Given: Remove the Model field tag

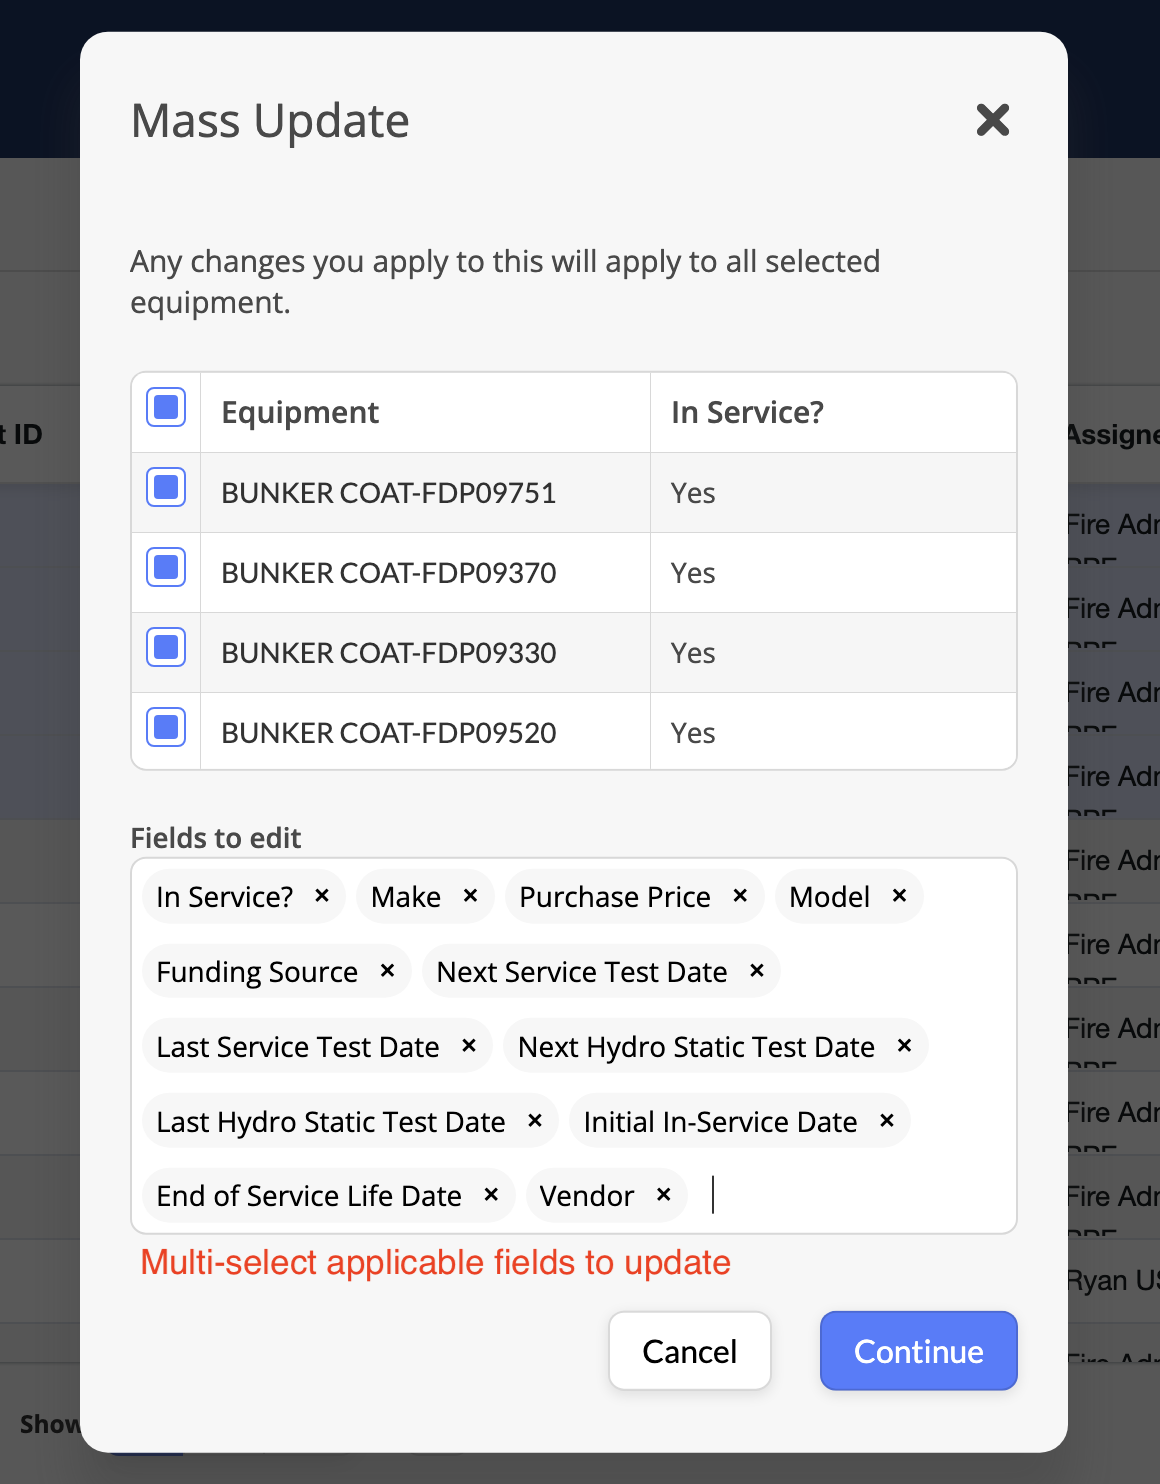Looking at the screenshot, I should (x=899, y=896).
